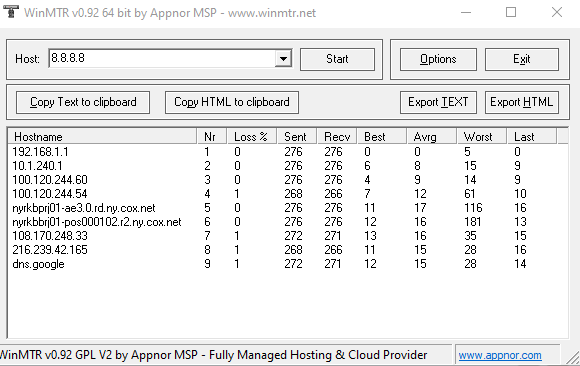
Task: Open the www.appnor.com link
Action: coord(500,355)
